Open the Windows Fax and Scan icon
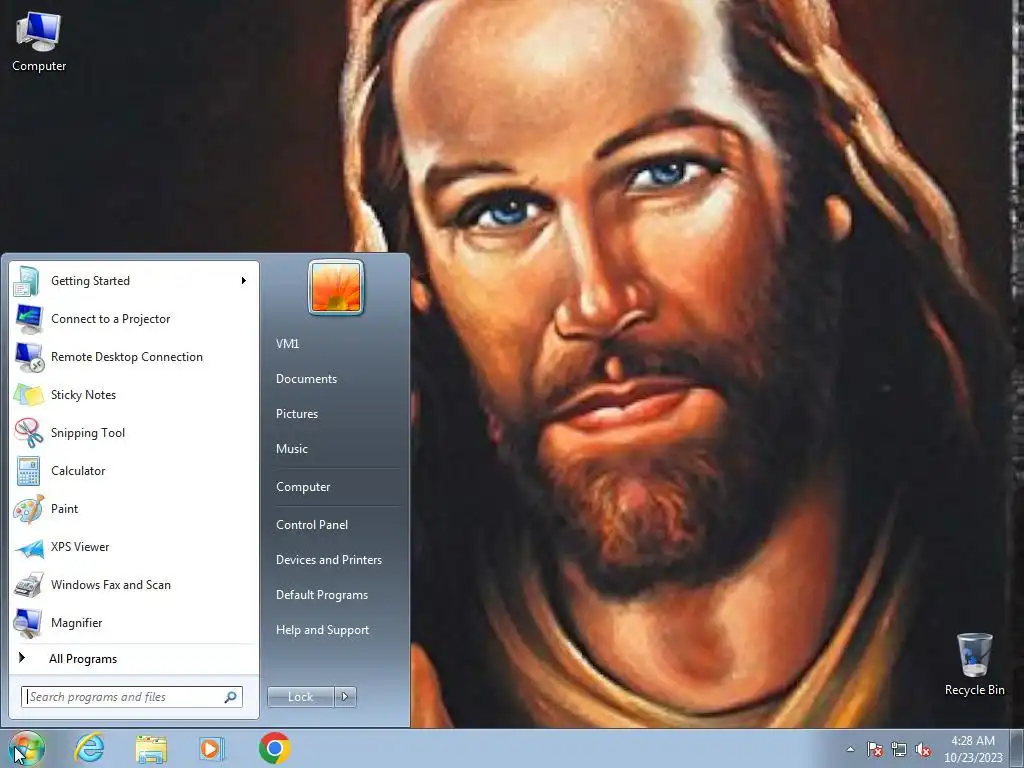Viewport: 1024px width, 768px height. click(28, 585)
